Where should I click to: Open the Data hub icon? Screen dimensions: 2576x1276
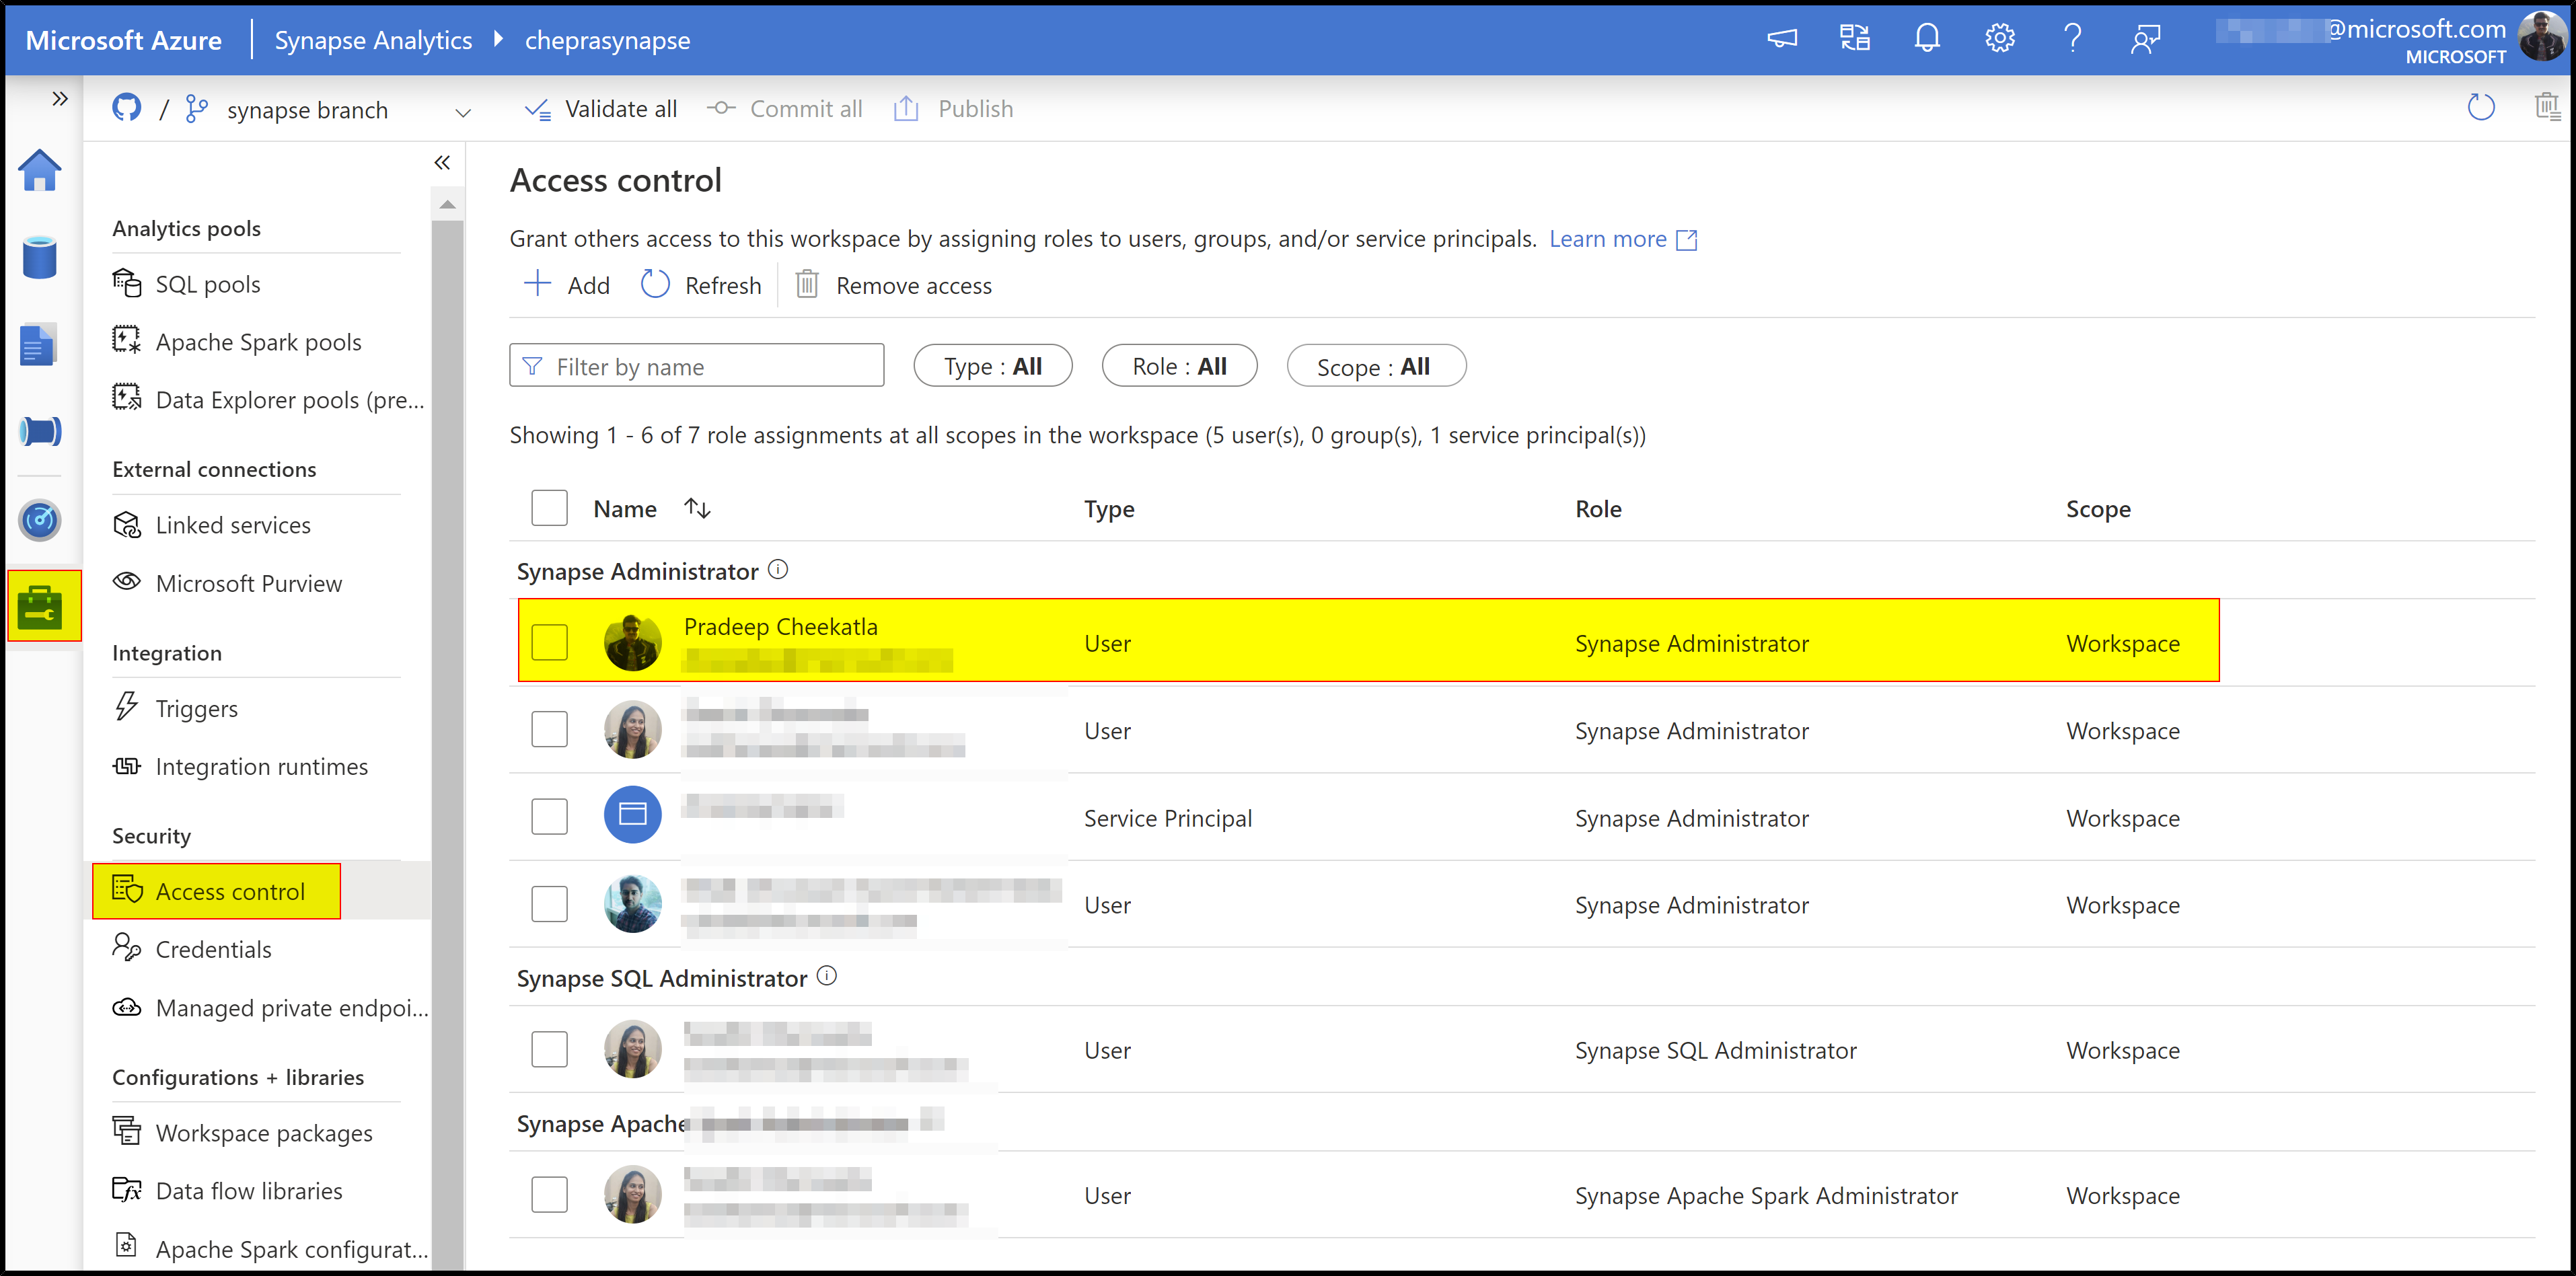tap(39, 257)
